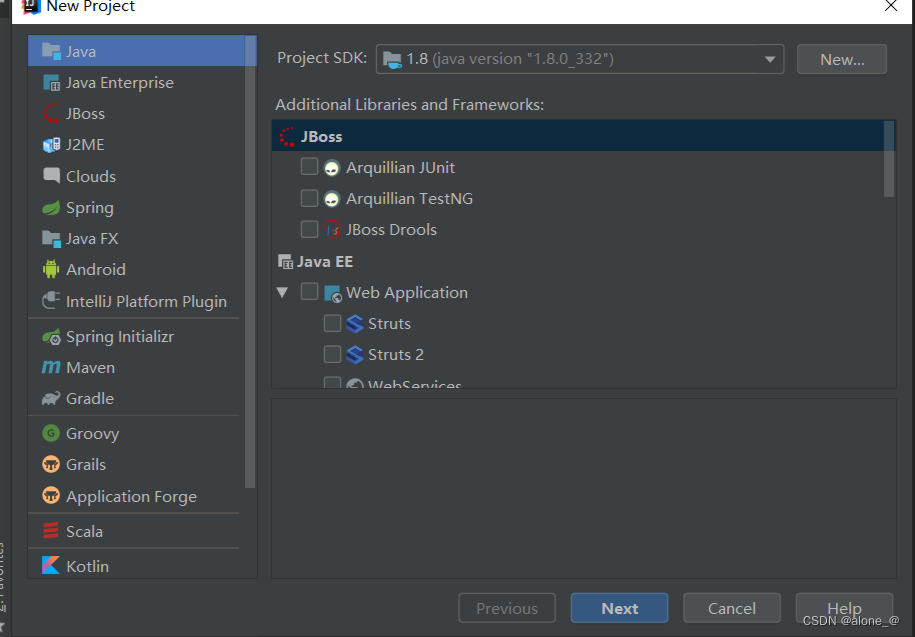The width and height of the screenshot is (915, 637).
Task: Click the Application Forge icon
Action: pos(51,496)
